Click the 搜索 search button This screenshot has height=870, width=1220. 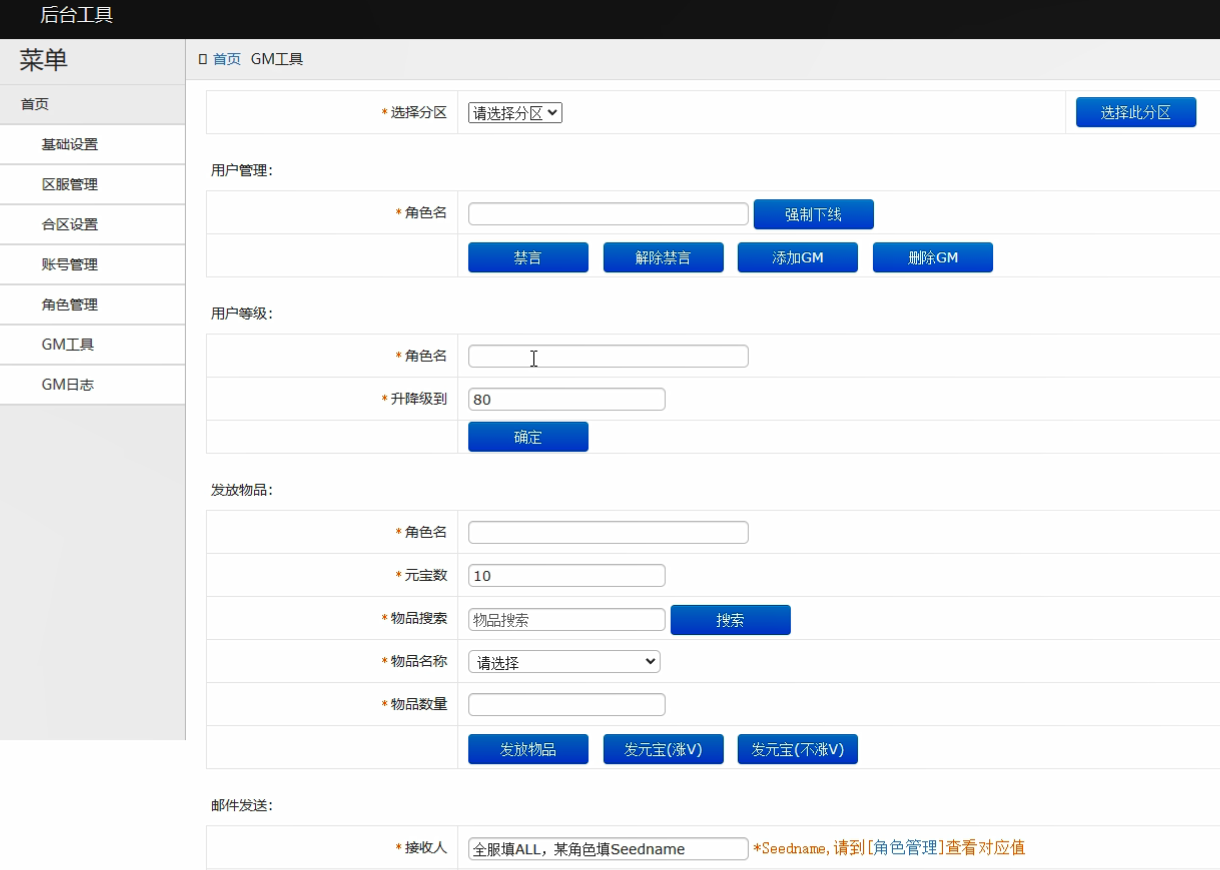point(730,620)
